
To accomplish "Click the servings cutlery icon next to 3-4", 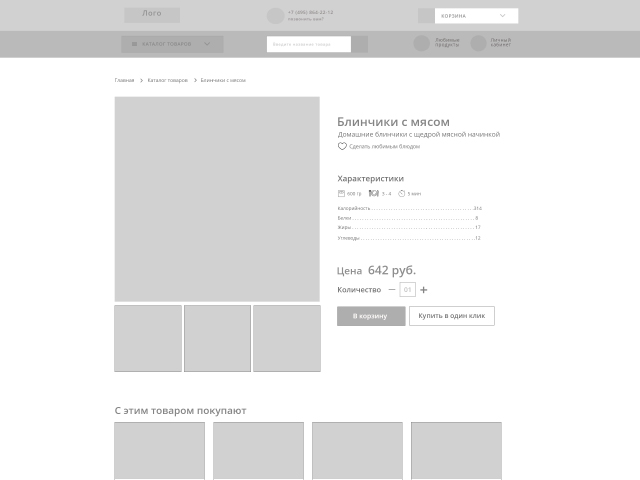I will tap(373, 193).
